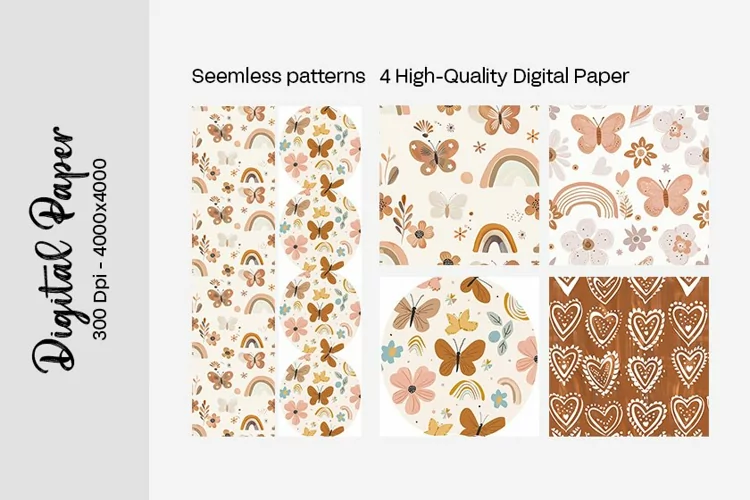Viewport: 750px width, 500px height.
Task: Click the top circle in stacked circles strip
Action: [320, 144]
